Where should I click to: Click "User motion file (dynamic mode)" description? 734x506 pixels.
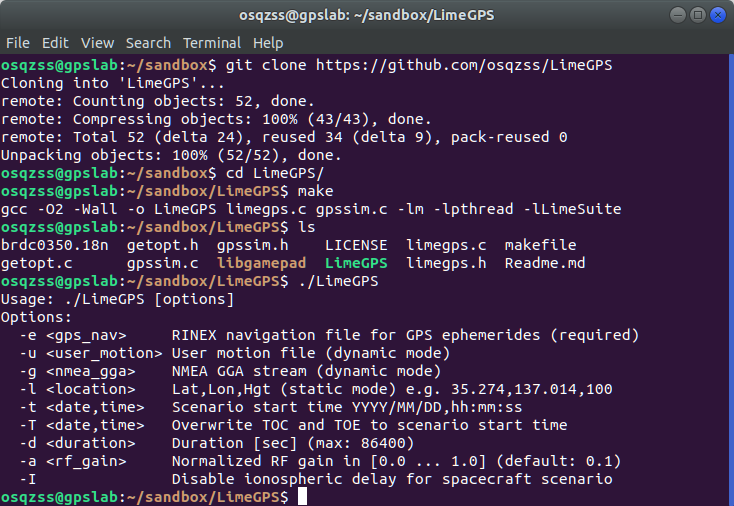311,353
